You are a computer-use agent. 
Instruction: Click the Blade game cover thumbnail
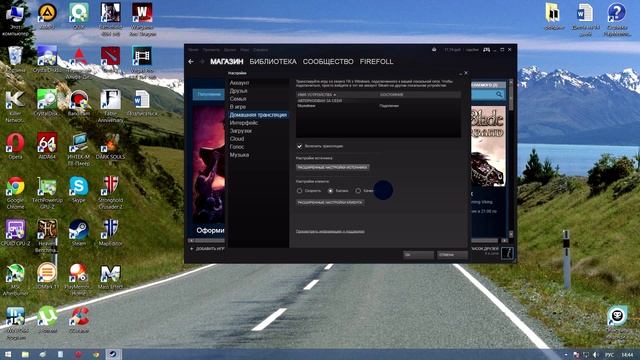pyautogui.click(x=488, y=146)
